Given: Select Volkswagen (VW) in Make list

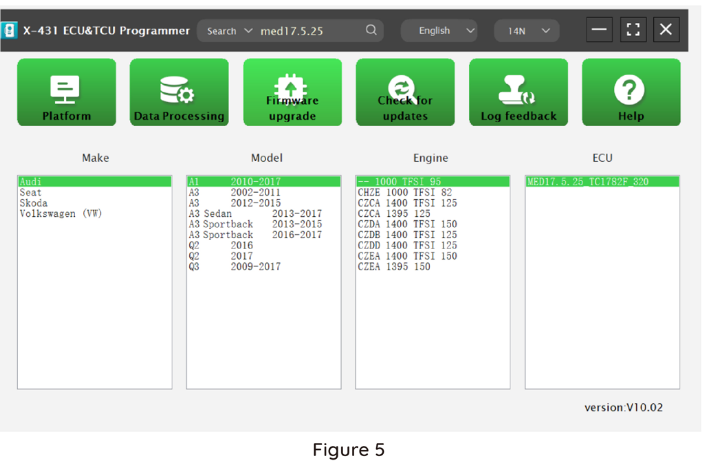Looking at the screenshot, I should tap(60, 214).
